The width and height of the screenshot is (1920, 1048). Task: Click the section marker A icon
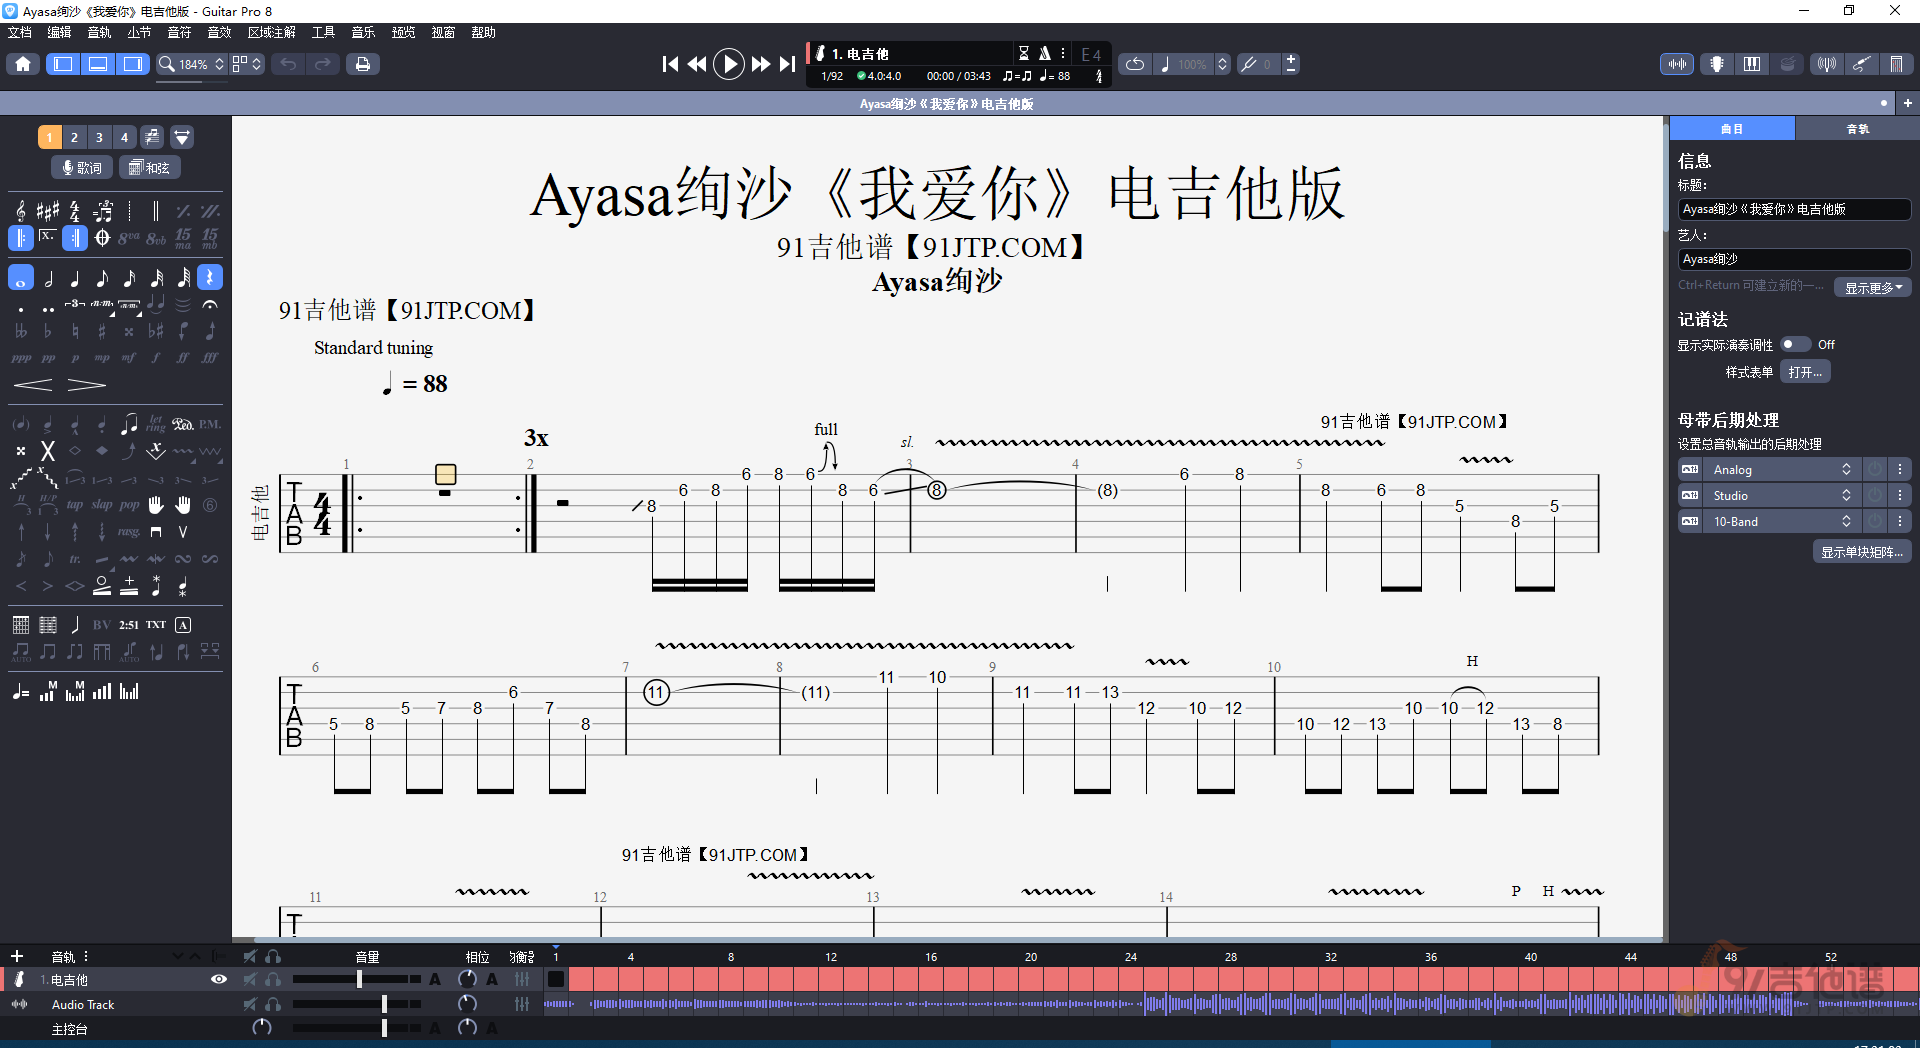click(183, 625)
